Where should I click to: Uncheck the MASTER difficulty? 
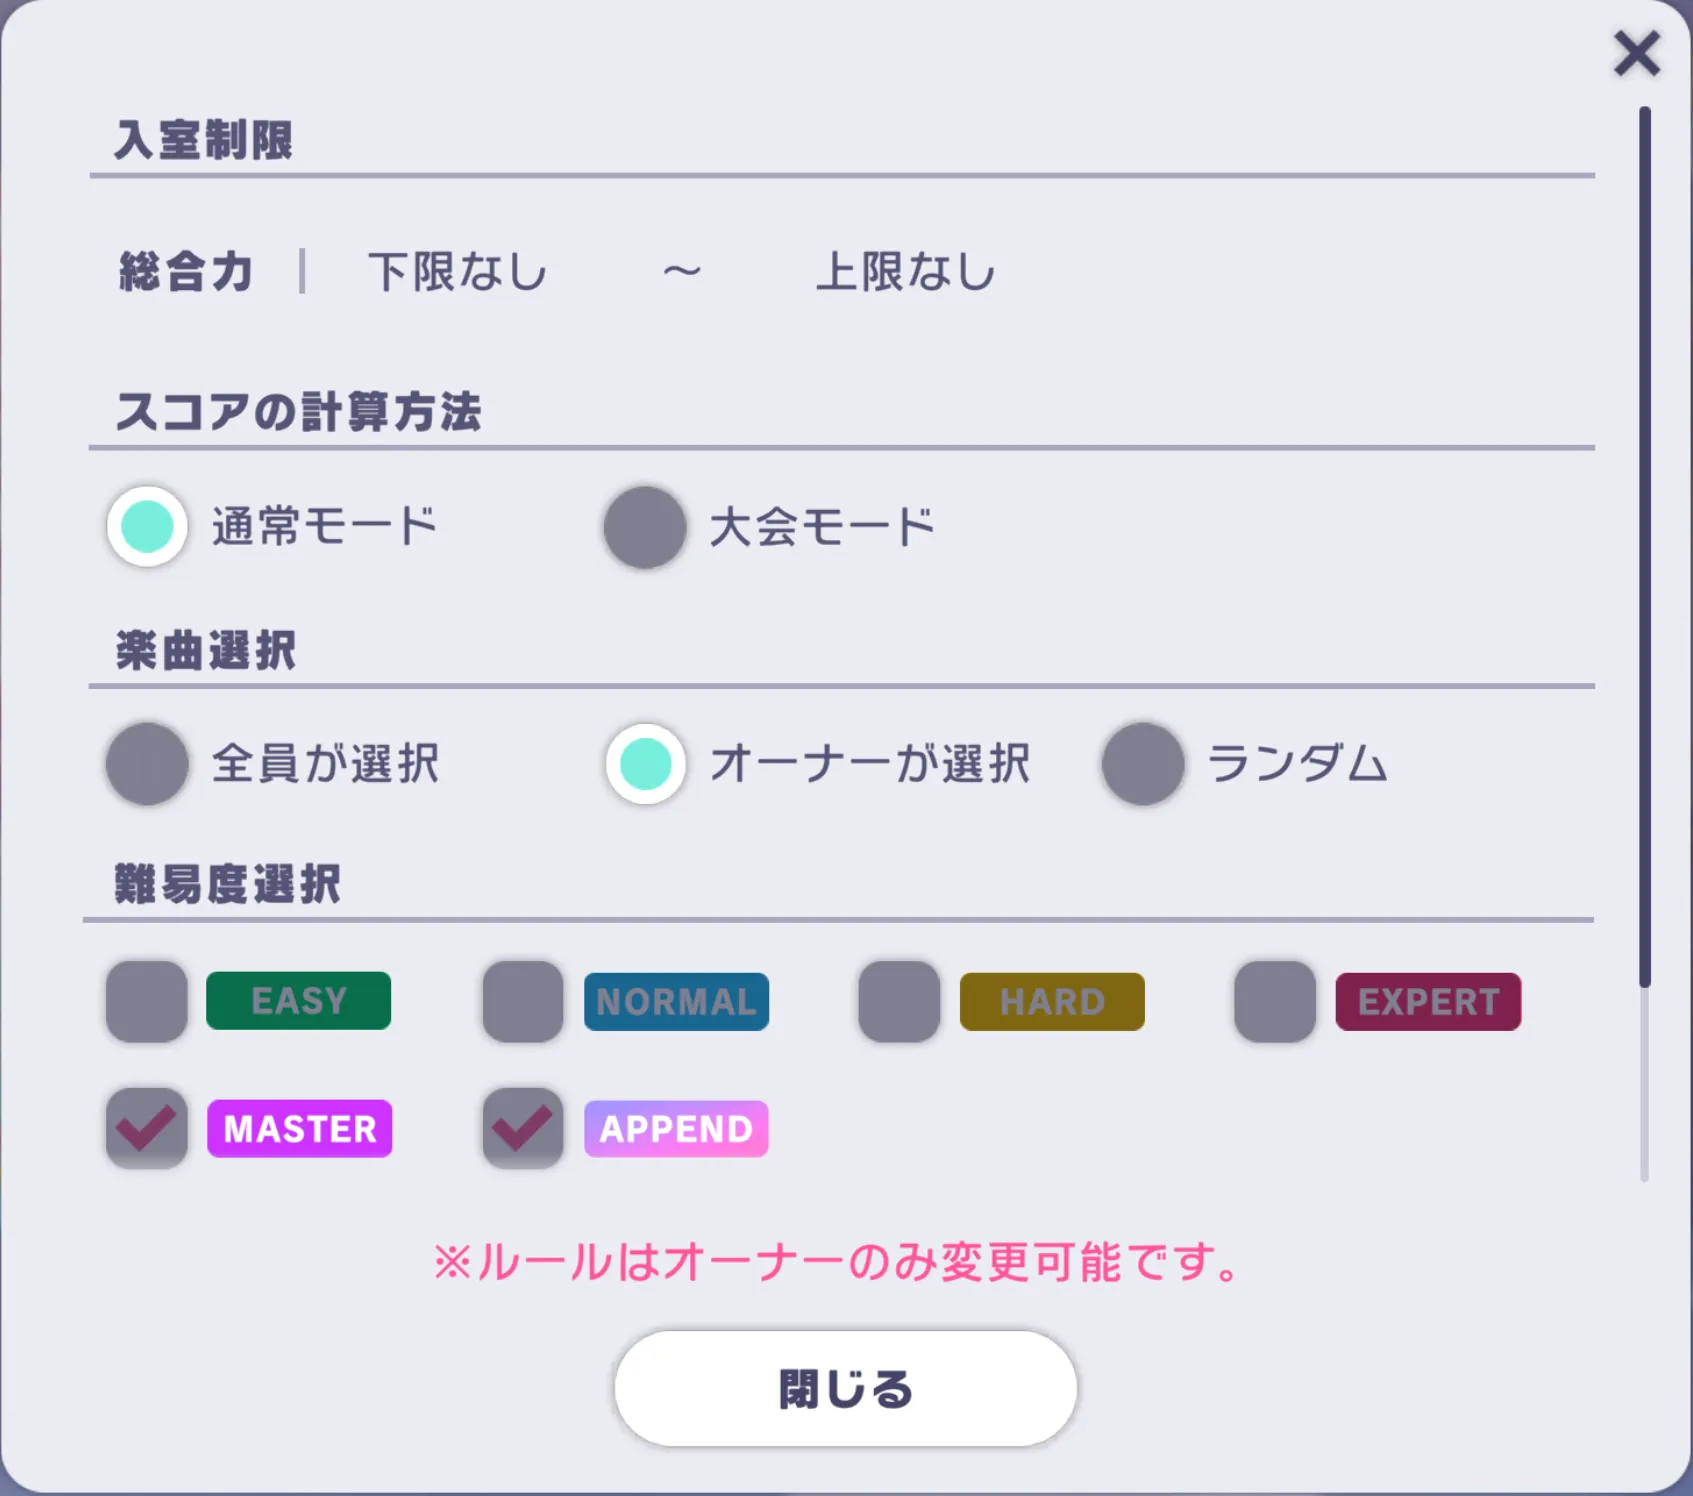146,1128
